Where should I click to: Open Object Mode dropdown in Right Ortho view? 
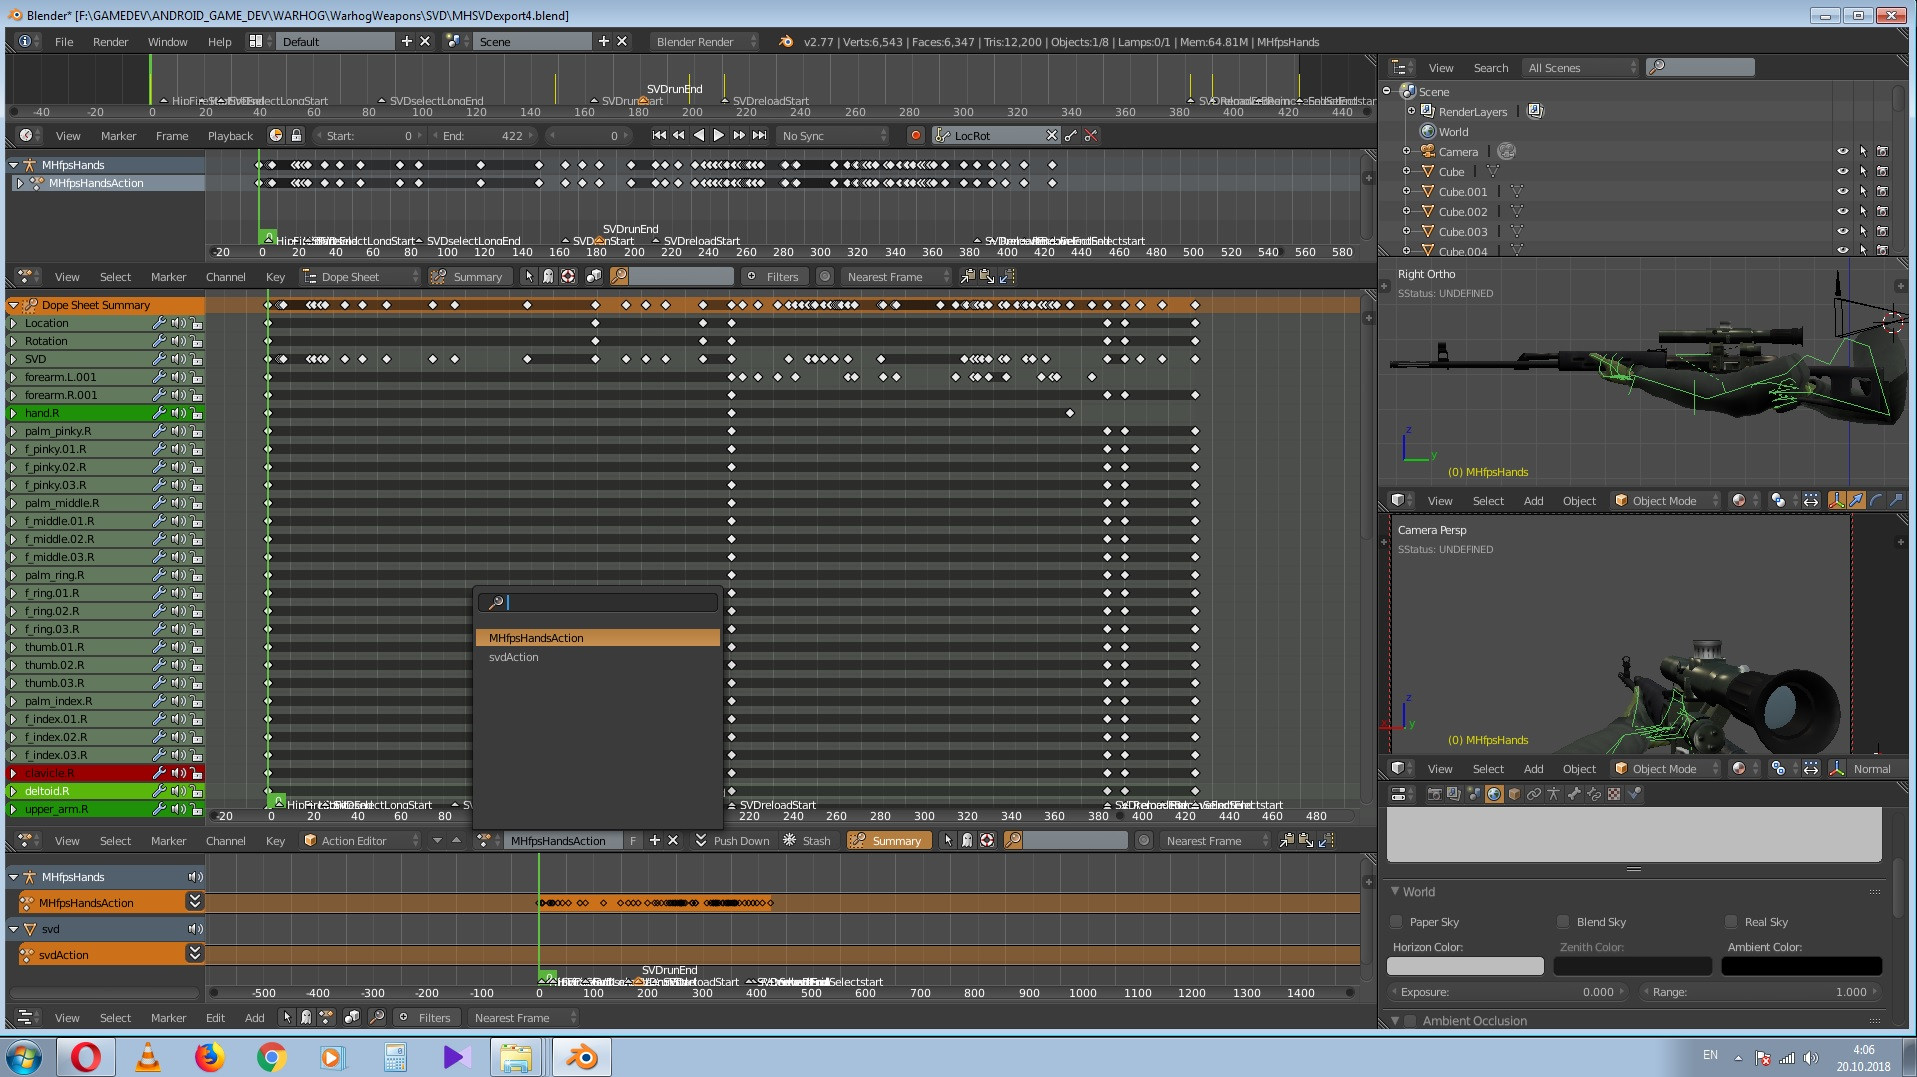coord(1667,501)
